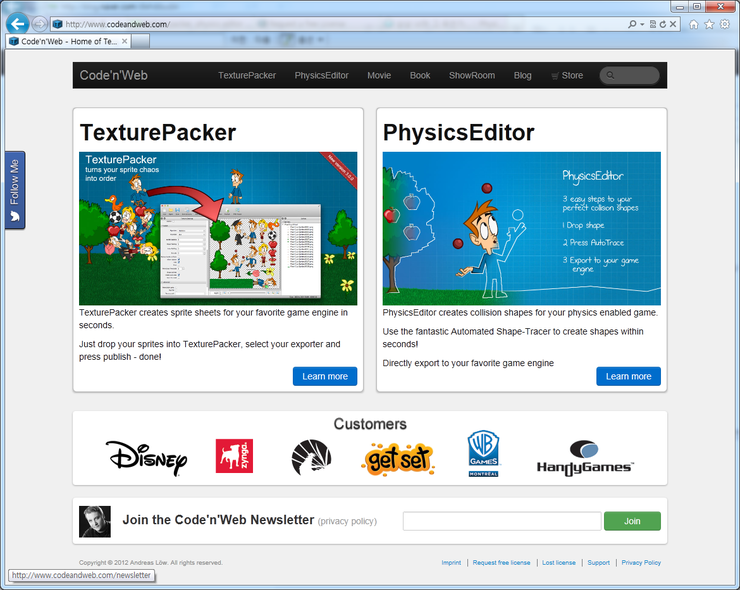Maximize the browser window

pyautogui.click(x=697, y=7)
